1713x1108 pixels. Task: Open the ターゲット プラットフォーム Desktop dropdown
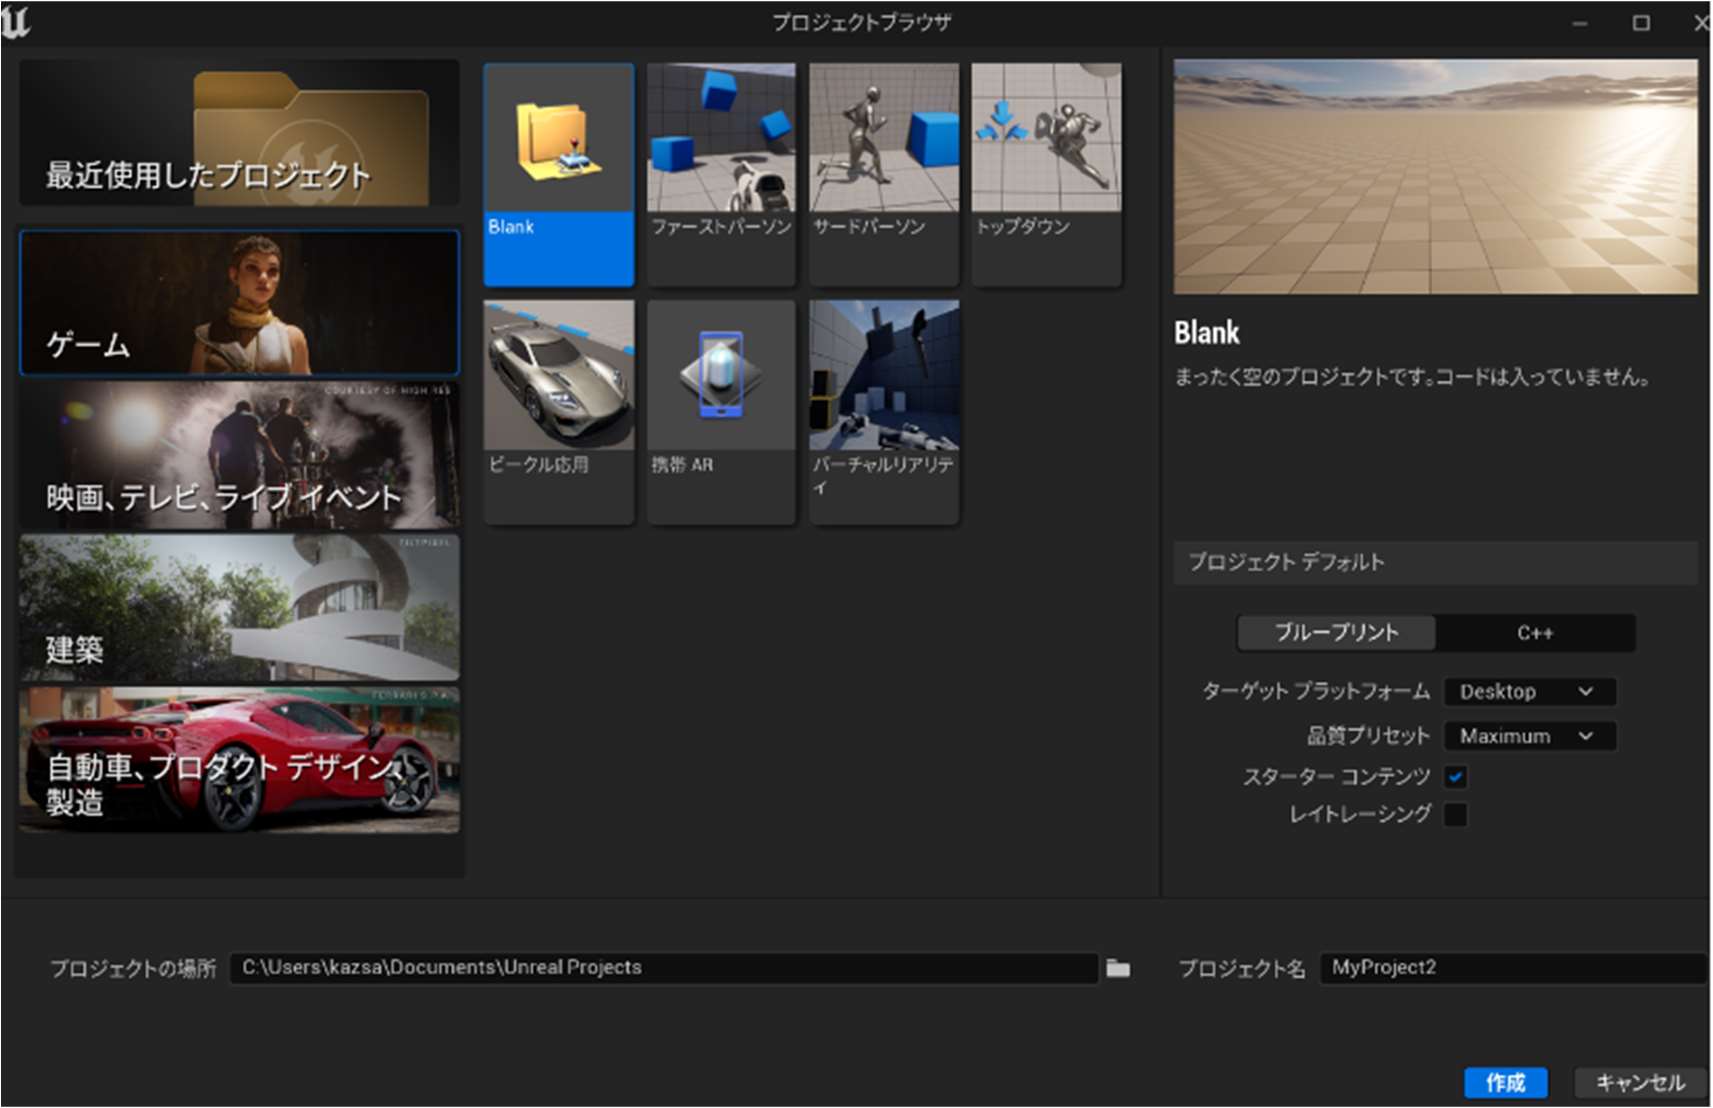tap(1529, 692)
